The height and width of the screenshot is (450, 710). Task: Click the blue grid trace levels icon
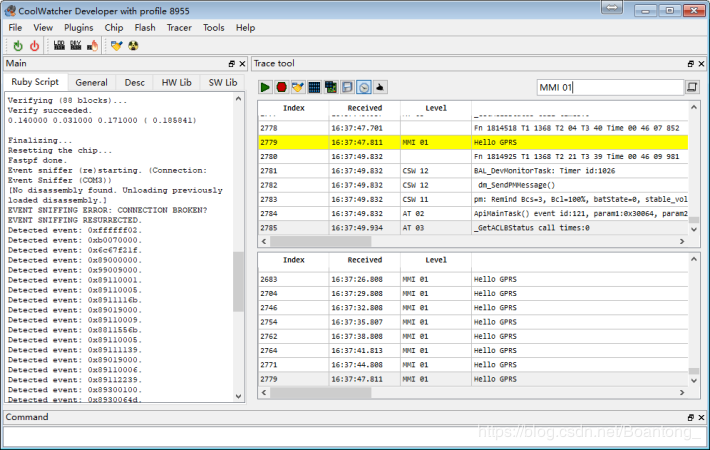(x=314, y=87)
